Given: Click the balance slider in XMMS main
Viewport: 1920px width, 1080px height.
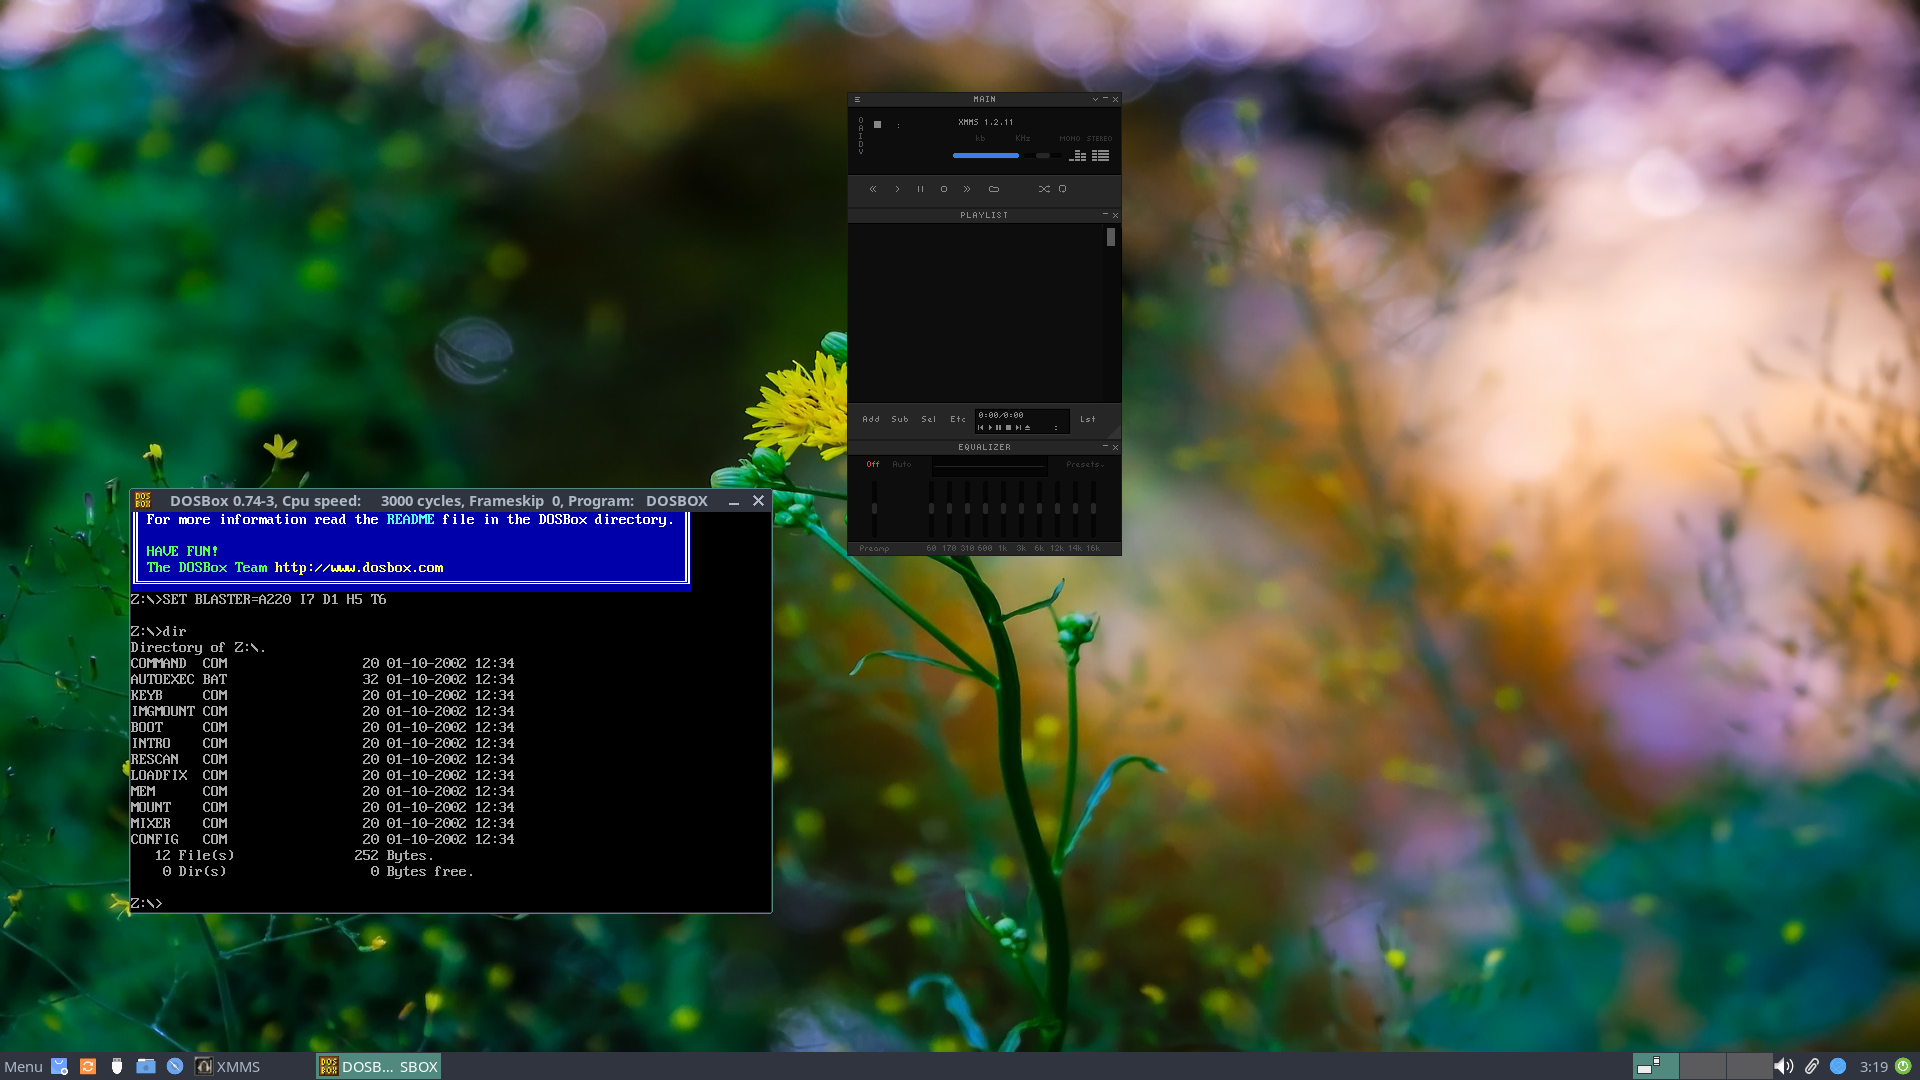Looking at the screenshot, I should (1043, 156).
